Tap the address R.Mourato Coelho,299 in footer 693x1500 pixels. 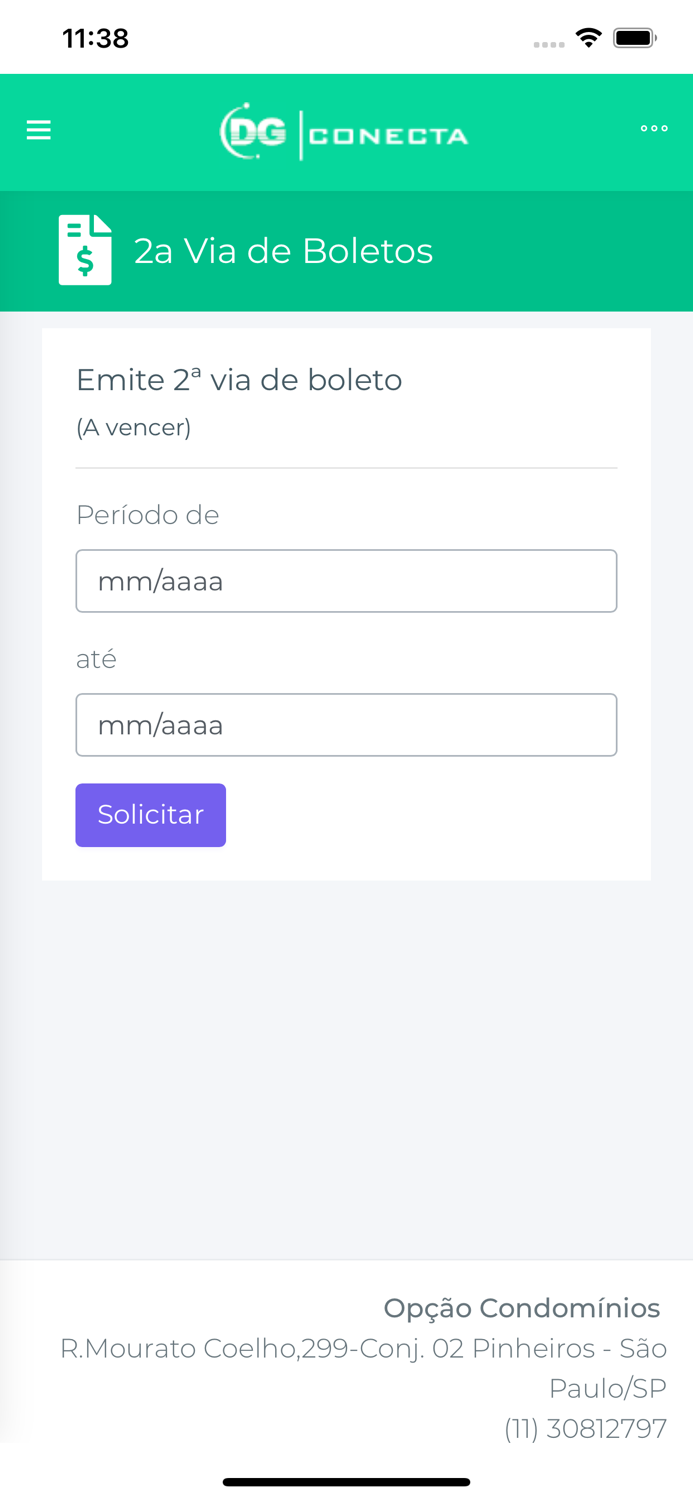[x=364, y=1348]
